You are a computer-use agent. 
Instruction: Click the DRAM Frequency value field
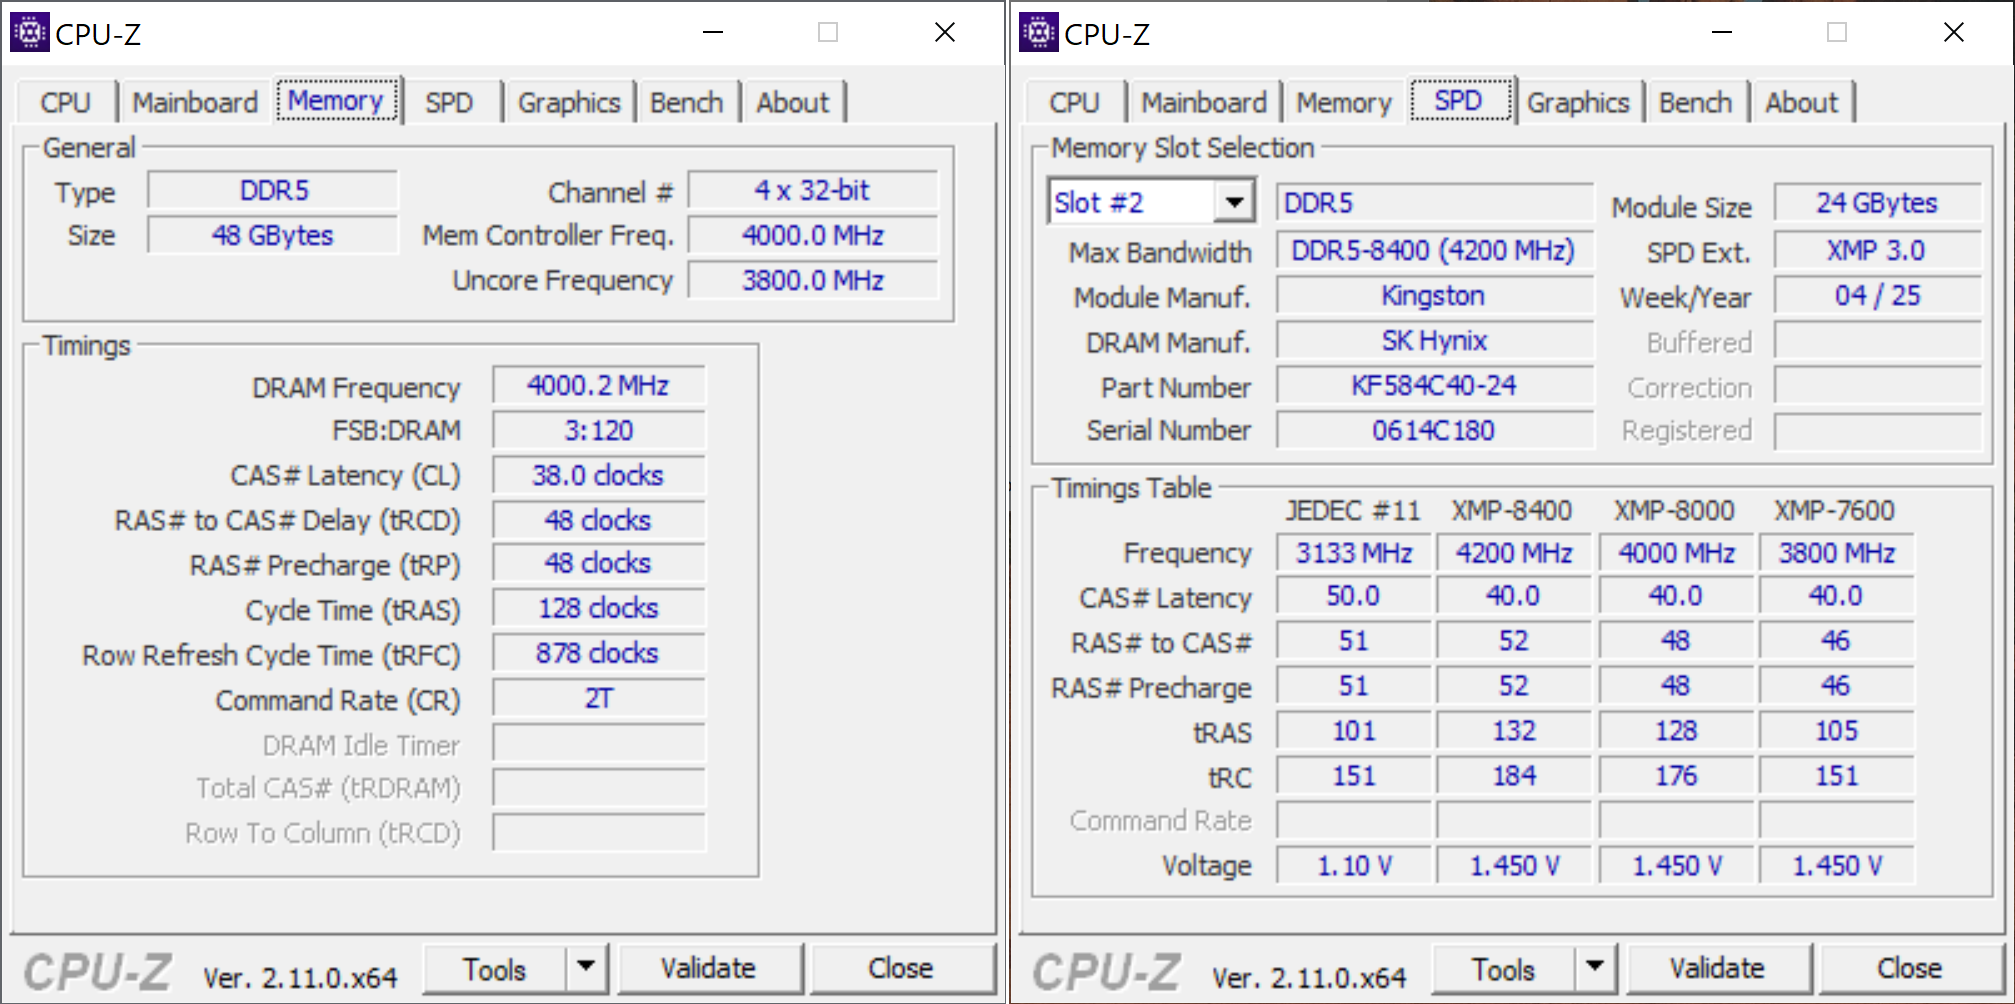point(598,386)
